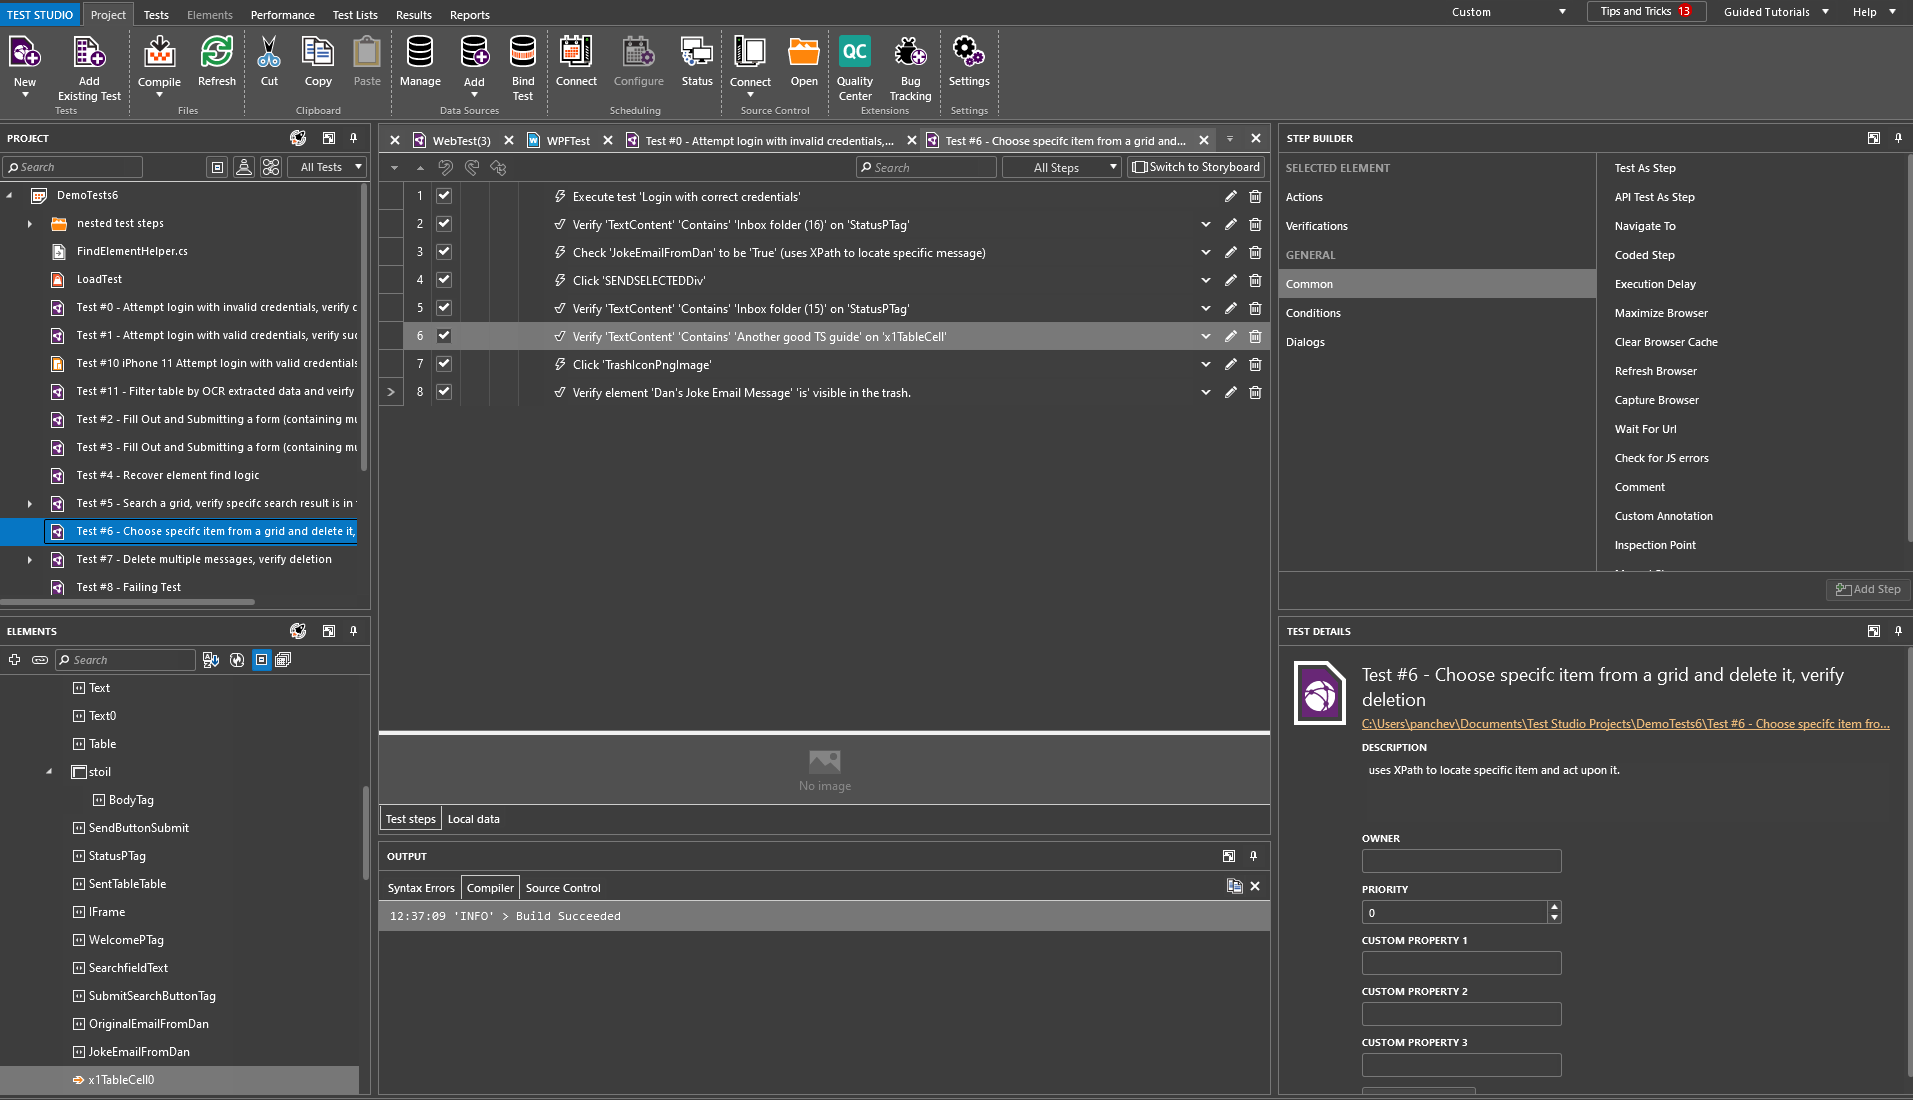Click pencil icon for step 8 verify element

[x=1230, y=392]
